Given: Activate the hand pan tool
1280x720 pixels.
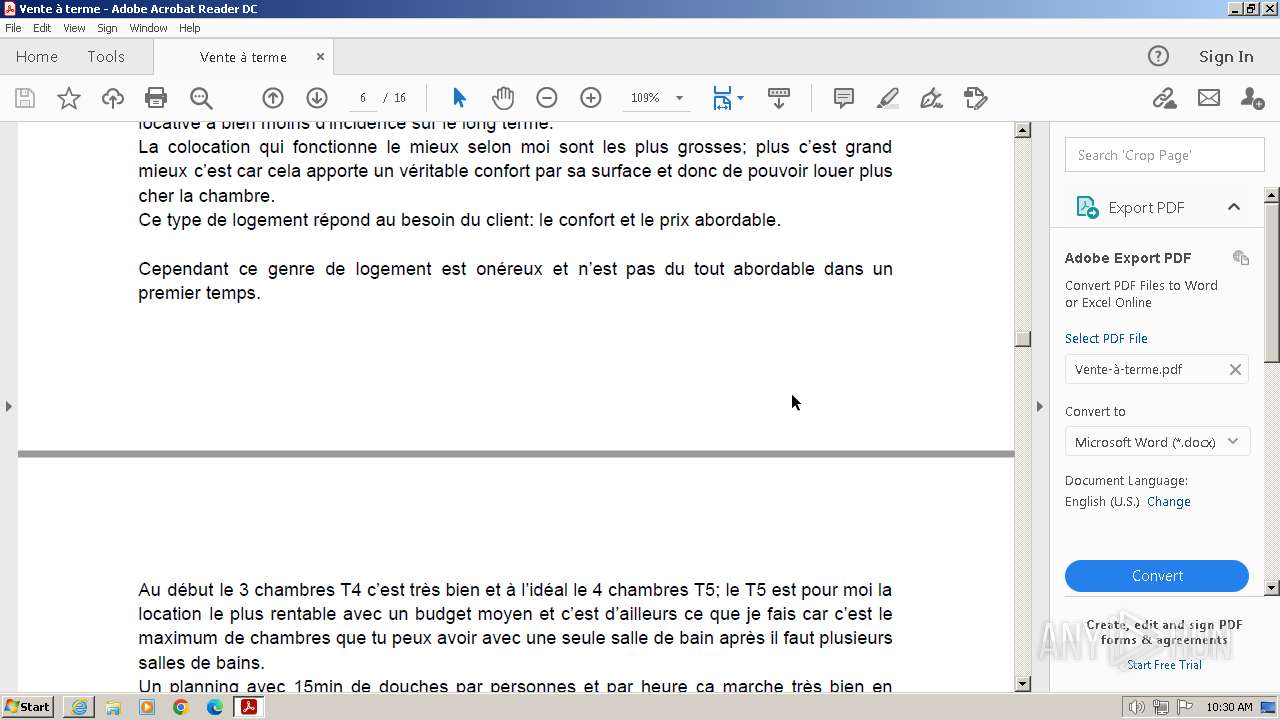Looking at the screenshot, I should click(503, 98).
